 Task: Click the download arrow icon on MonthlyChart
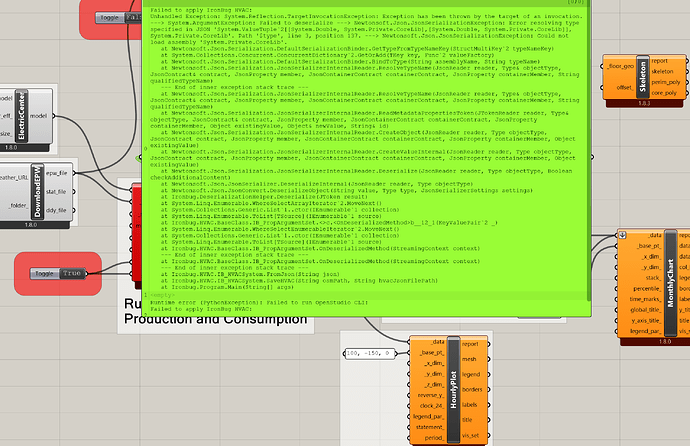(622, 235)
